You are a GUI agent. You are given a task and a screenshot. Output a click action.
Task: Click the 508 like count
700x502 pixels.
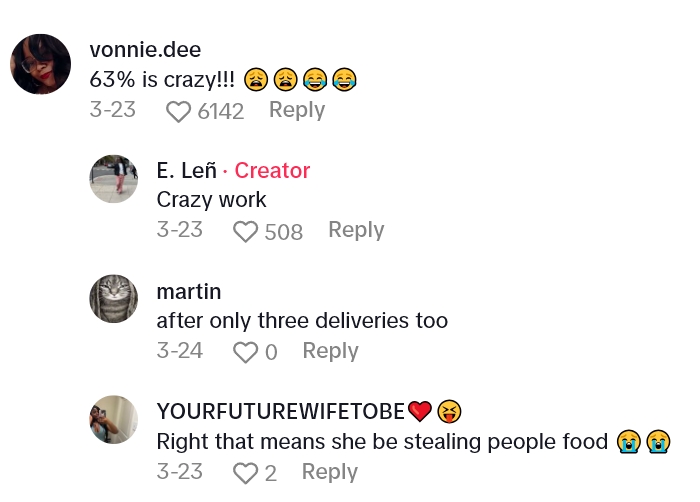pos(284,232)
